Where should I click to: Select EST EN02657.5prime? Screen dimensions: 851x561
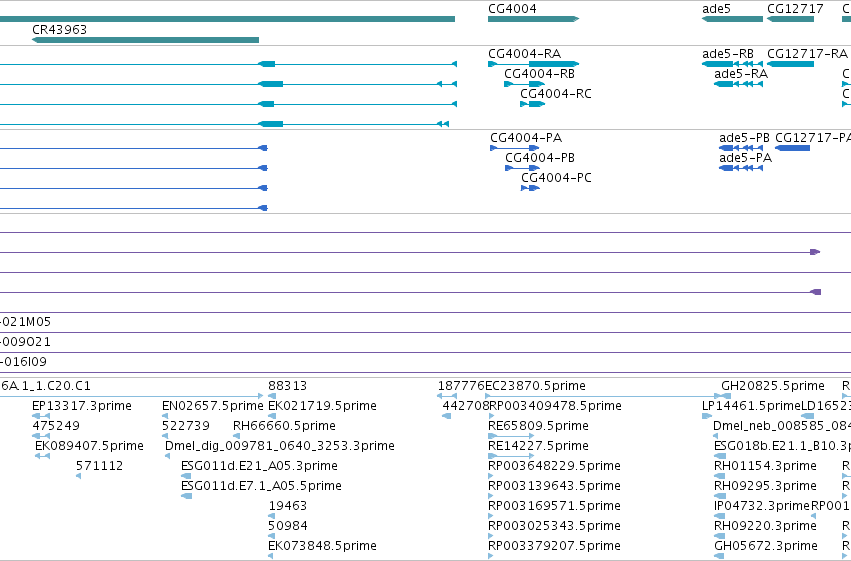point(213,406)
